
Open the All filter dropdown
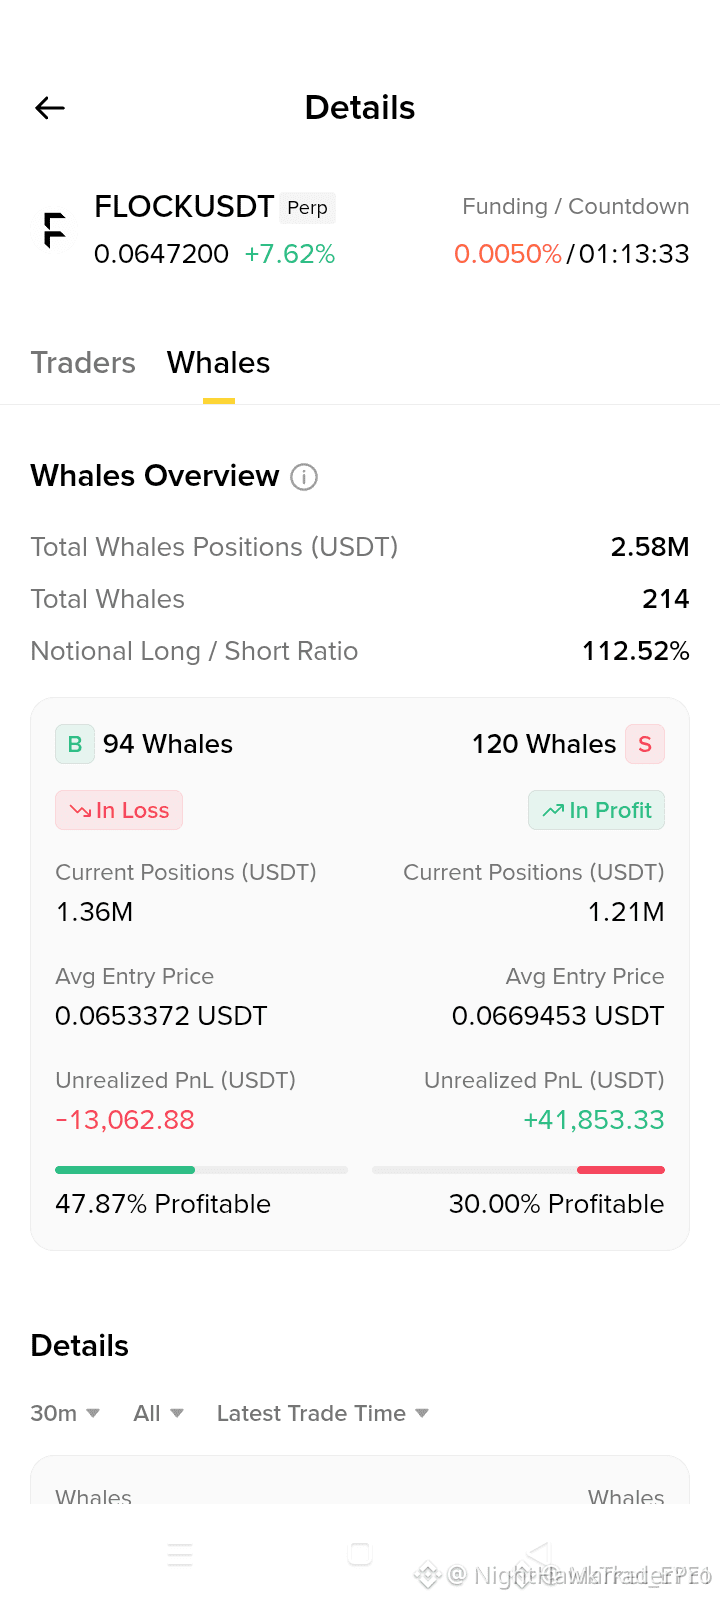click(158, 1413)
